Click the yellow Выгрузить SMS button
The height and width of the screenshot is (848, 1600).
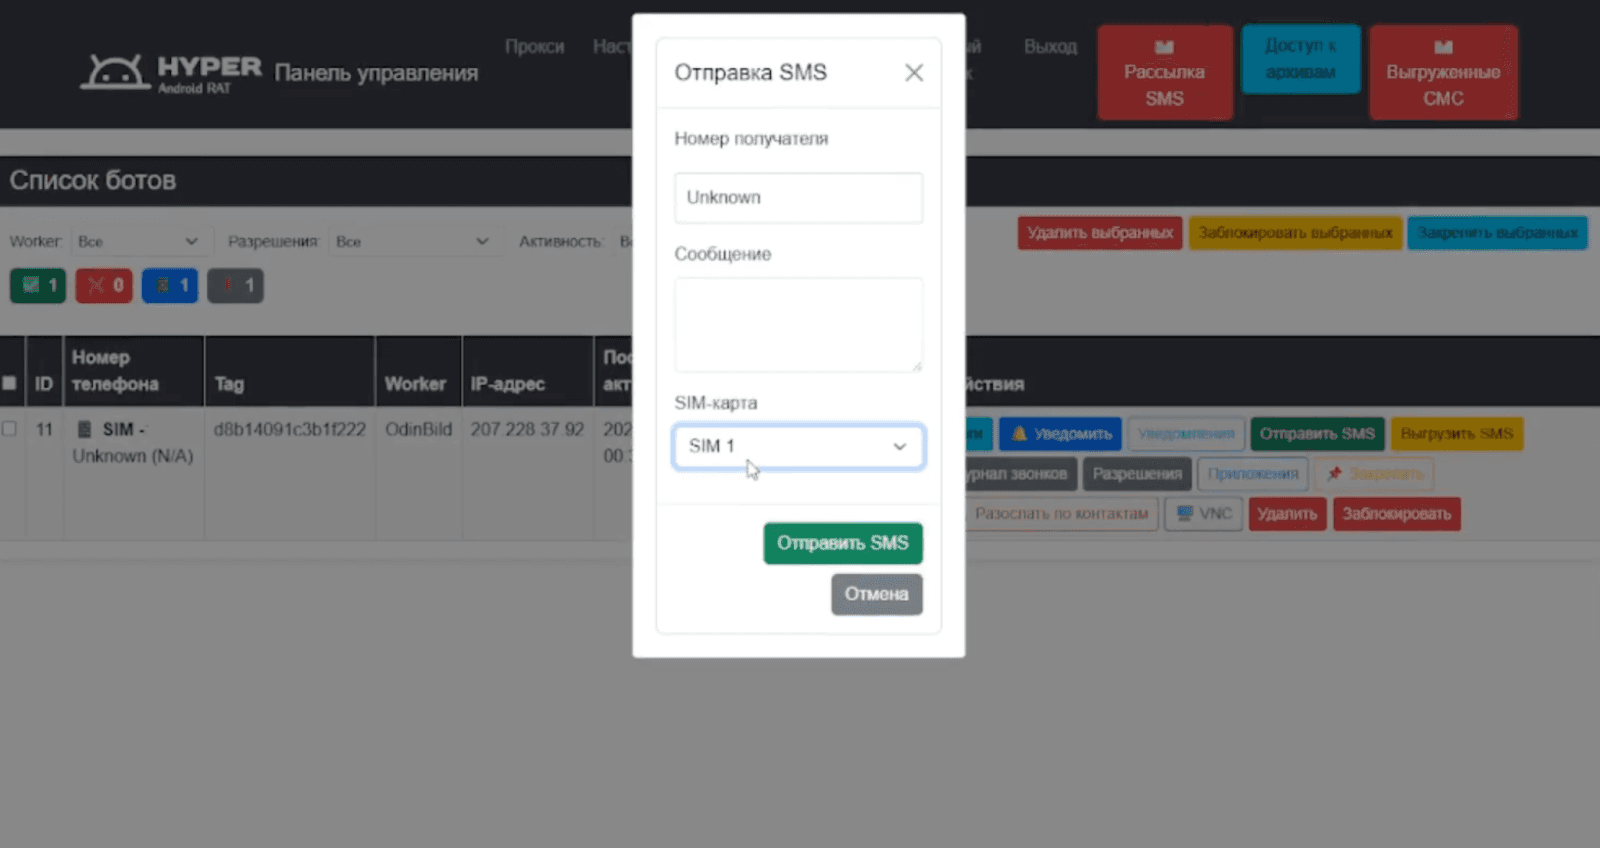1456,434
